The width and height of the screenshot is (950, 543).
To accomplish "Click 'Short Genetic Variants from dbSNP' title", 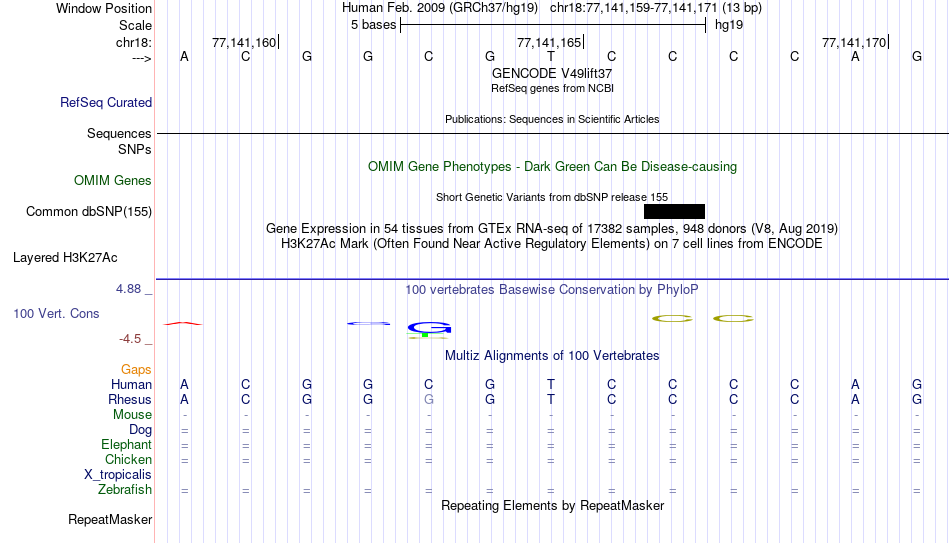I will pyautogui.click(x=552, y=197).
